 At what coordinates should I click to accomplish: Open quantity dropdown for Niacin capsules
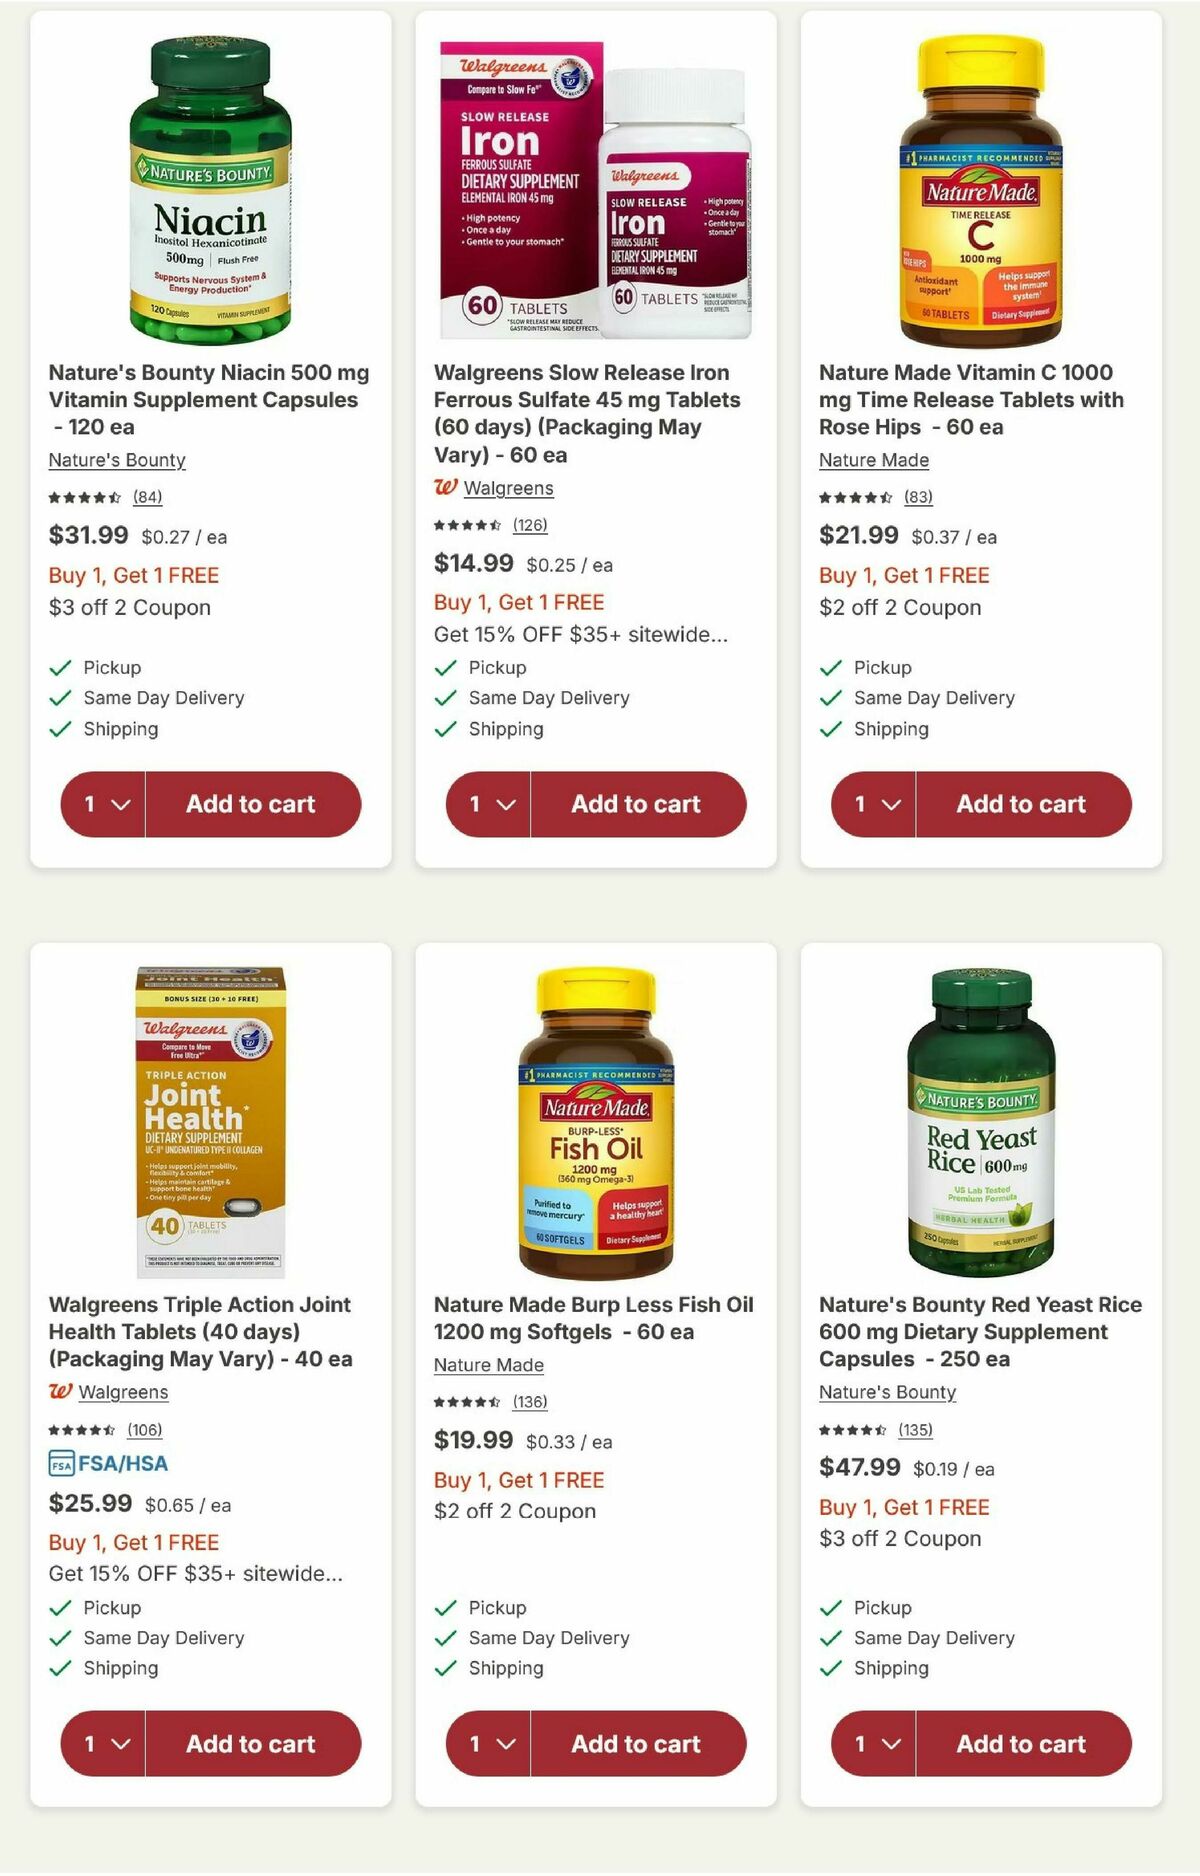pyautogui.click(x=101, y=803)
